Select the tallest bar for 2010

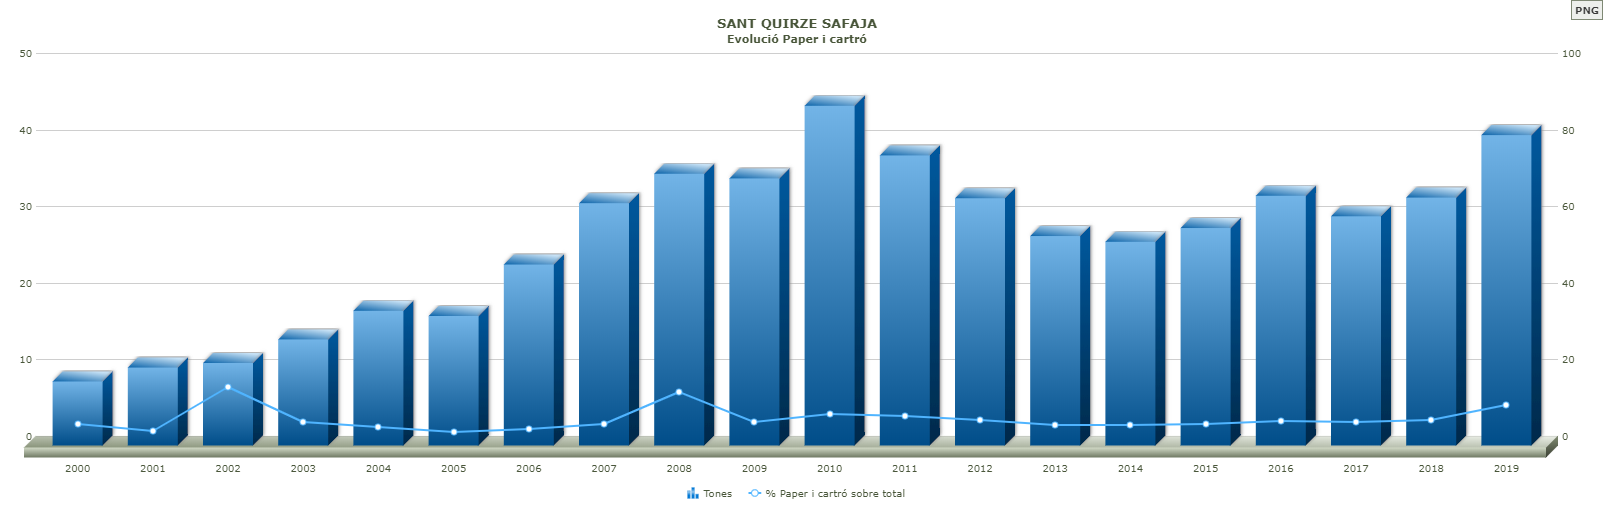(x=829, y=270)
